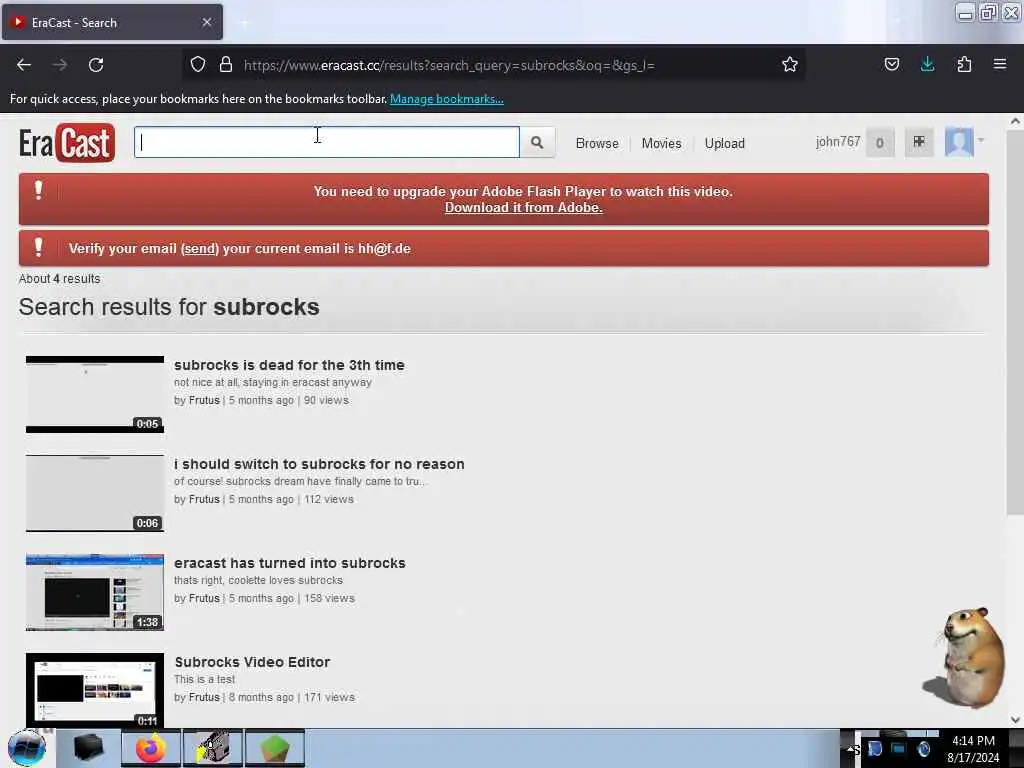This screenshot has height=768, width=1024.
Task: Click the padlock site info icon
Action: pyautogui.click(x=225, y=65)
